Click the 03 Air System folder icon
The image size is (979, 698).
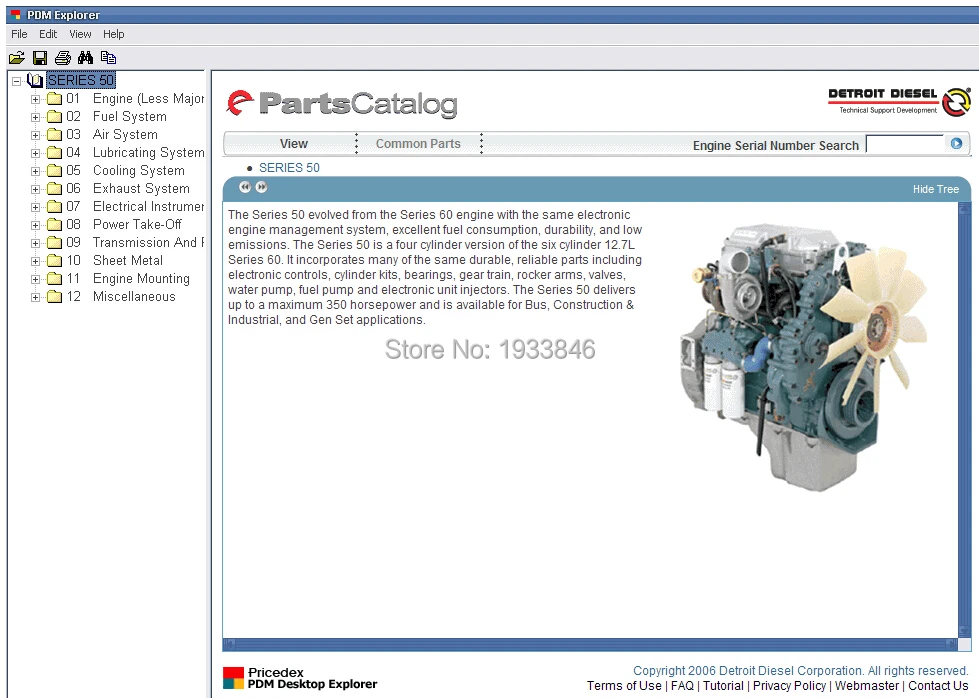click(55, 135)
